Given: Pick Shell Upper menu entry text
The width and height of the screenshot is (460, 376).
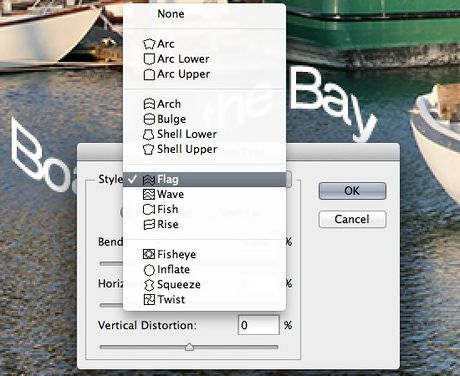Looking at the screenshot, I should pyautogui.click(x=187, y=149).
